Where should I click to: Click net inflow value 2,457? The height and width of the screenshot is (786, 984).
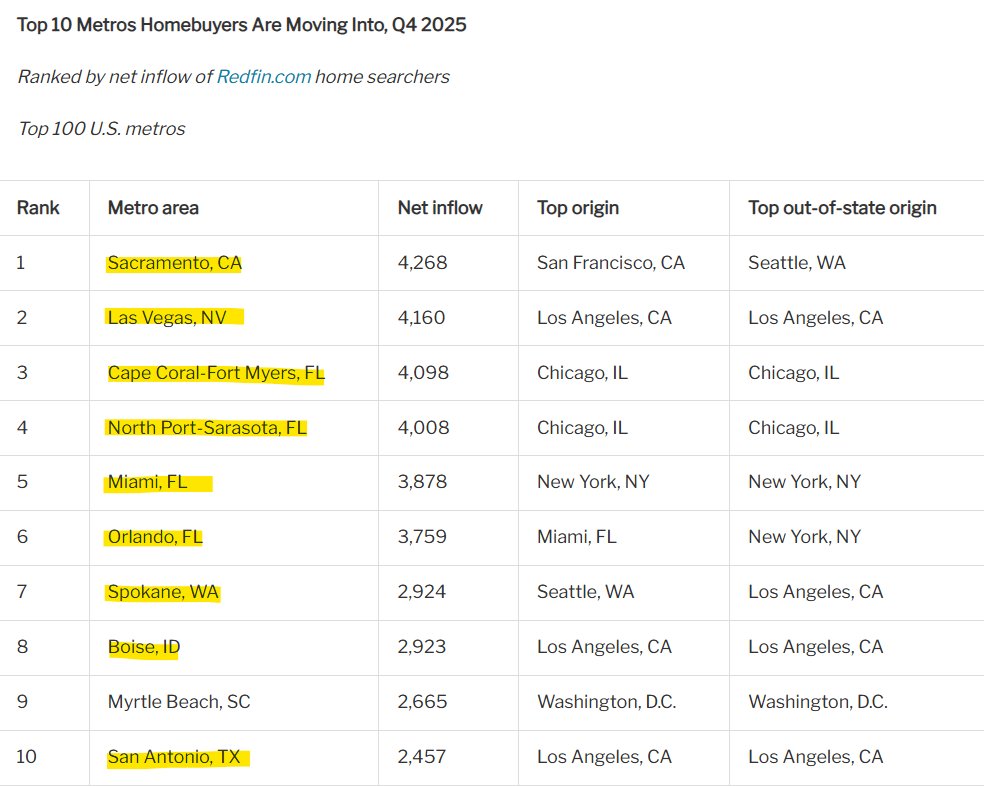(x=422, y=757)
